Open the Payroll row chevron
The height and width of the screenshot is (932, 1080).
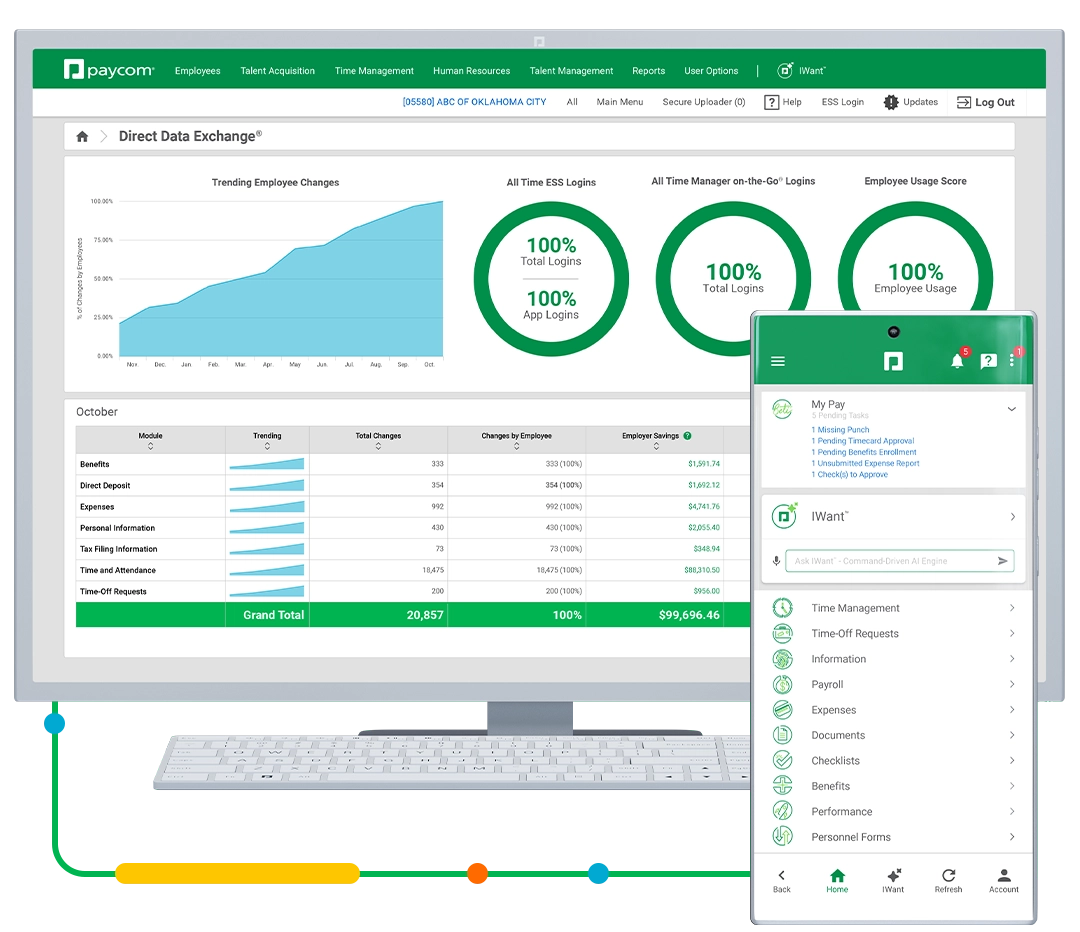pyautogui.click(x=1012, y=685)
